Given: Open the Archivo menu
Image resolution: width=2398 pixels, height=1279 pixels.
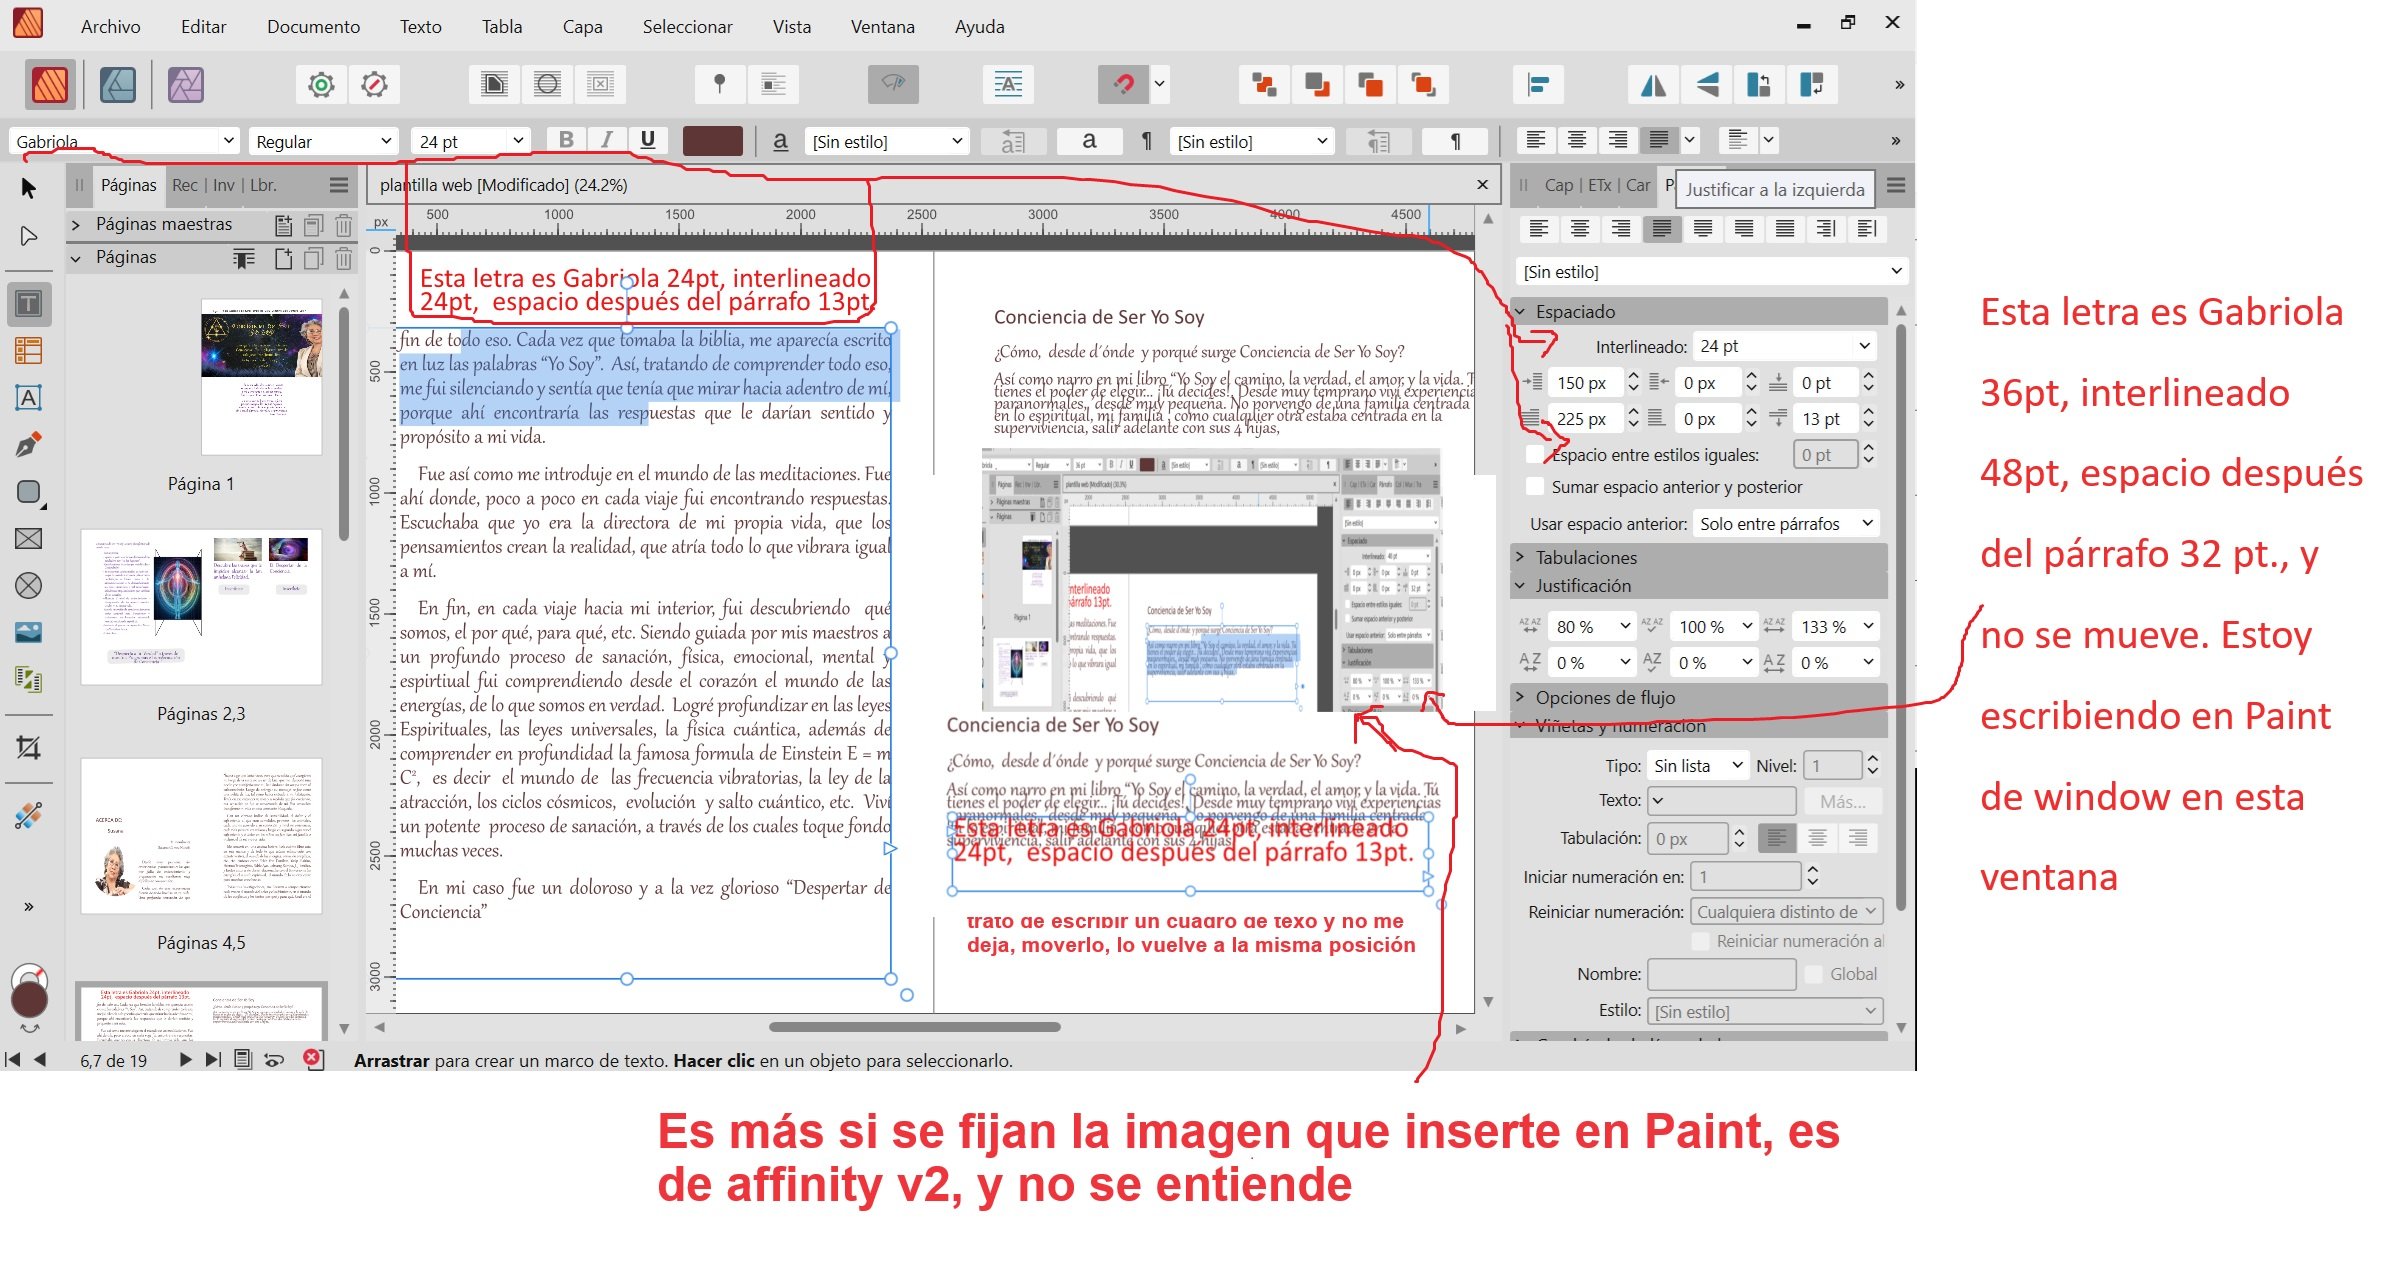Looking at the screenshot, I should [x=110, y=27].
